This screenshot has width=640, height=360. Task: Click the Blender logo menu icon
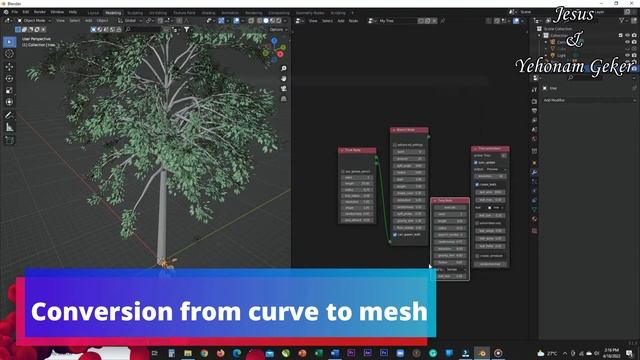point(6,12)
